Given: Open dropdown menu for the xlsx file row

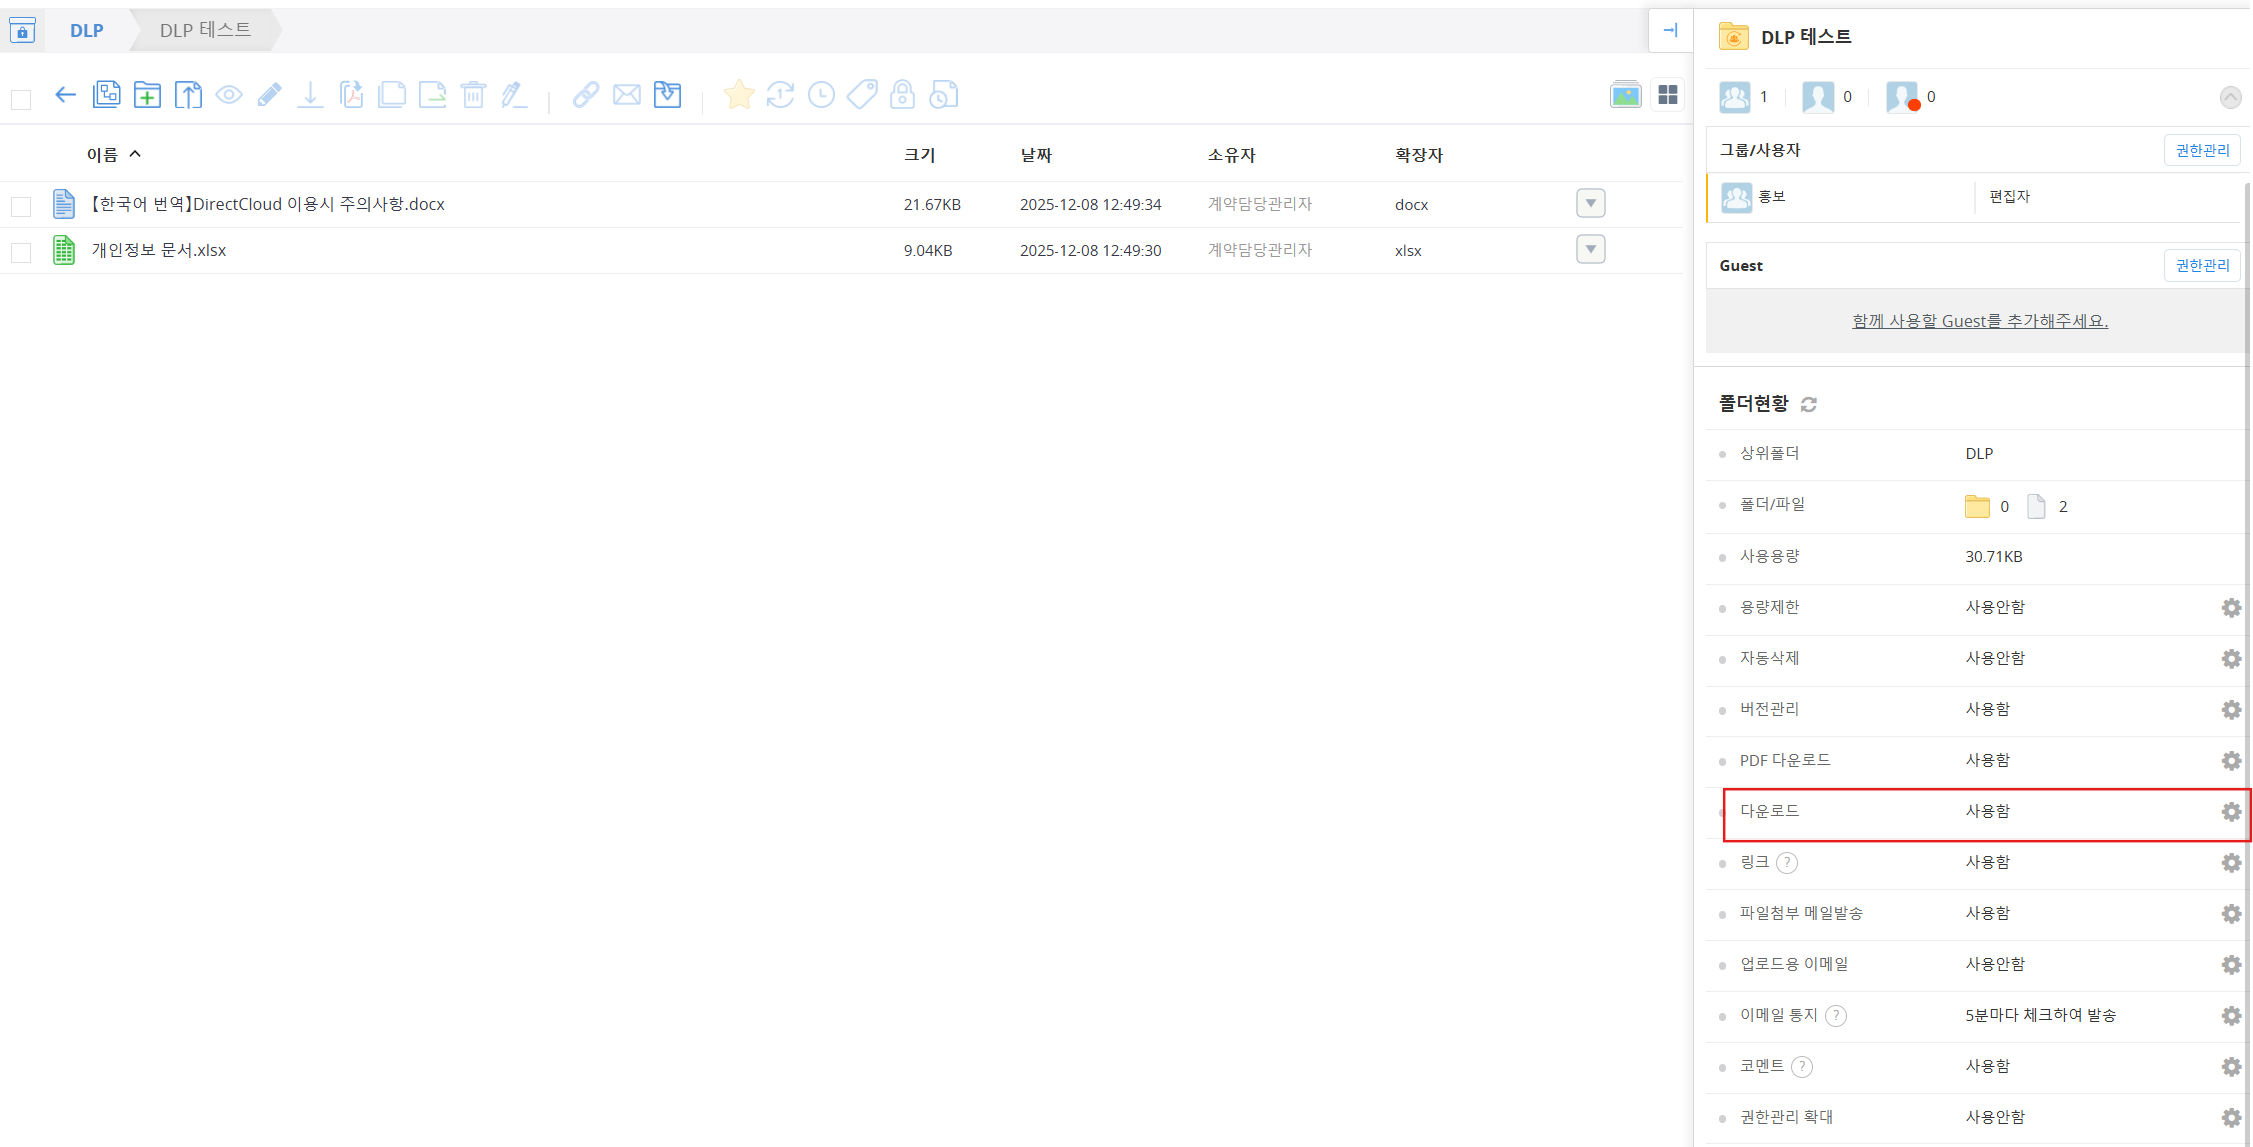Looking at the screenshot, I should [x=1590, y=249].
